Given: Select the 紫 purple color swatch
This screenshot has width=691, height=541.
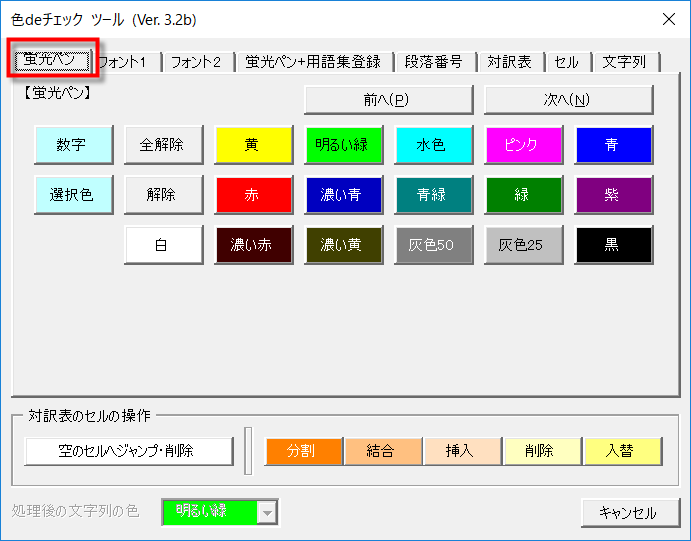Looking at the screenshot, I should pos(613,195).
